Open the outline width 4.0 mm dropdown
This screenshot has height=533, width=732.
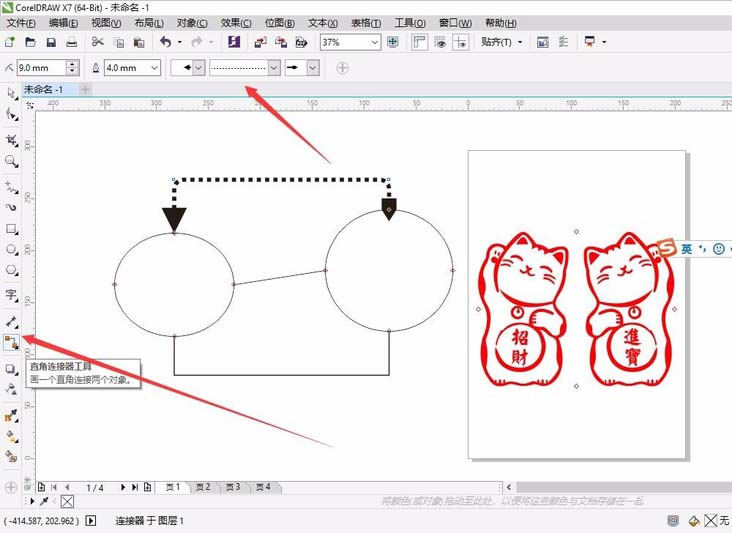[x=155, y=68]
